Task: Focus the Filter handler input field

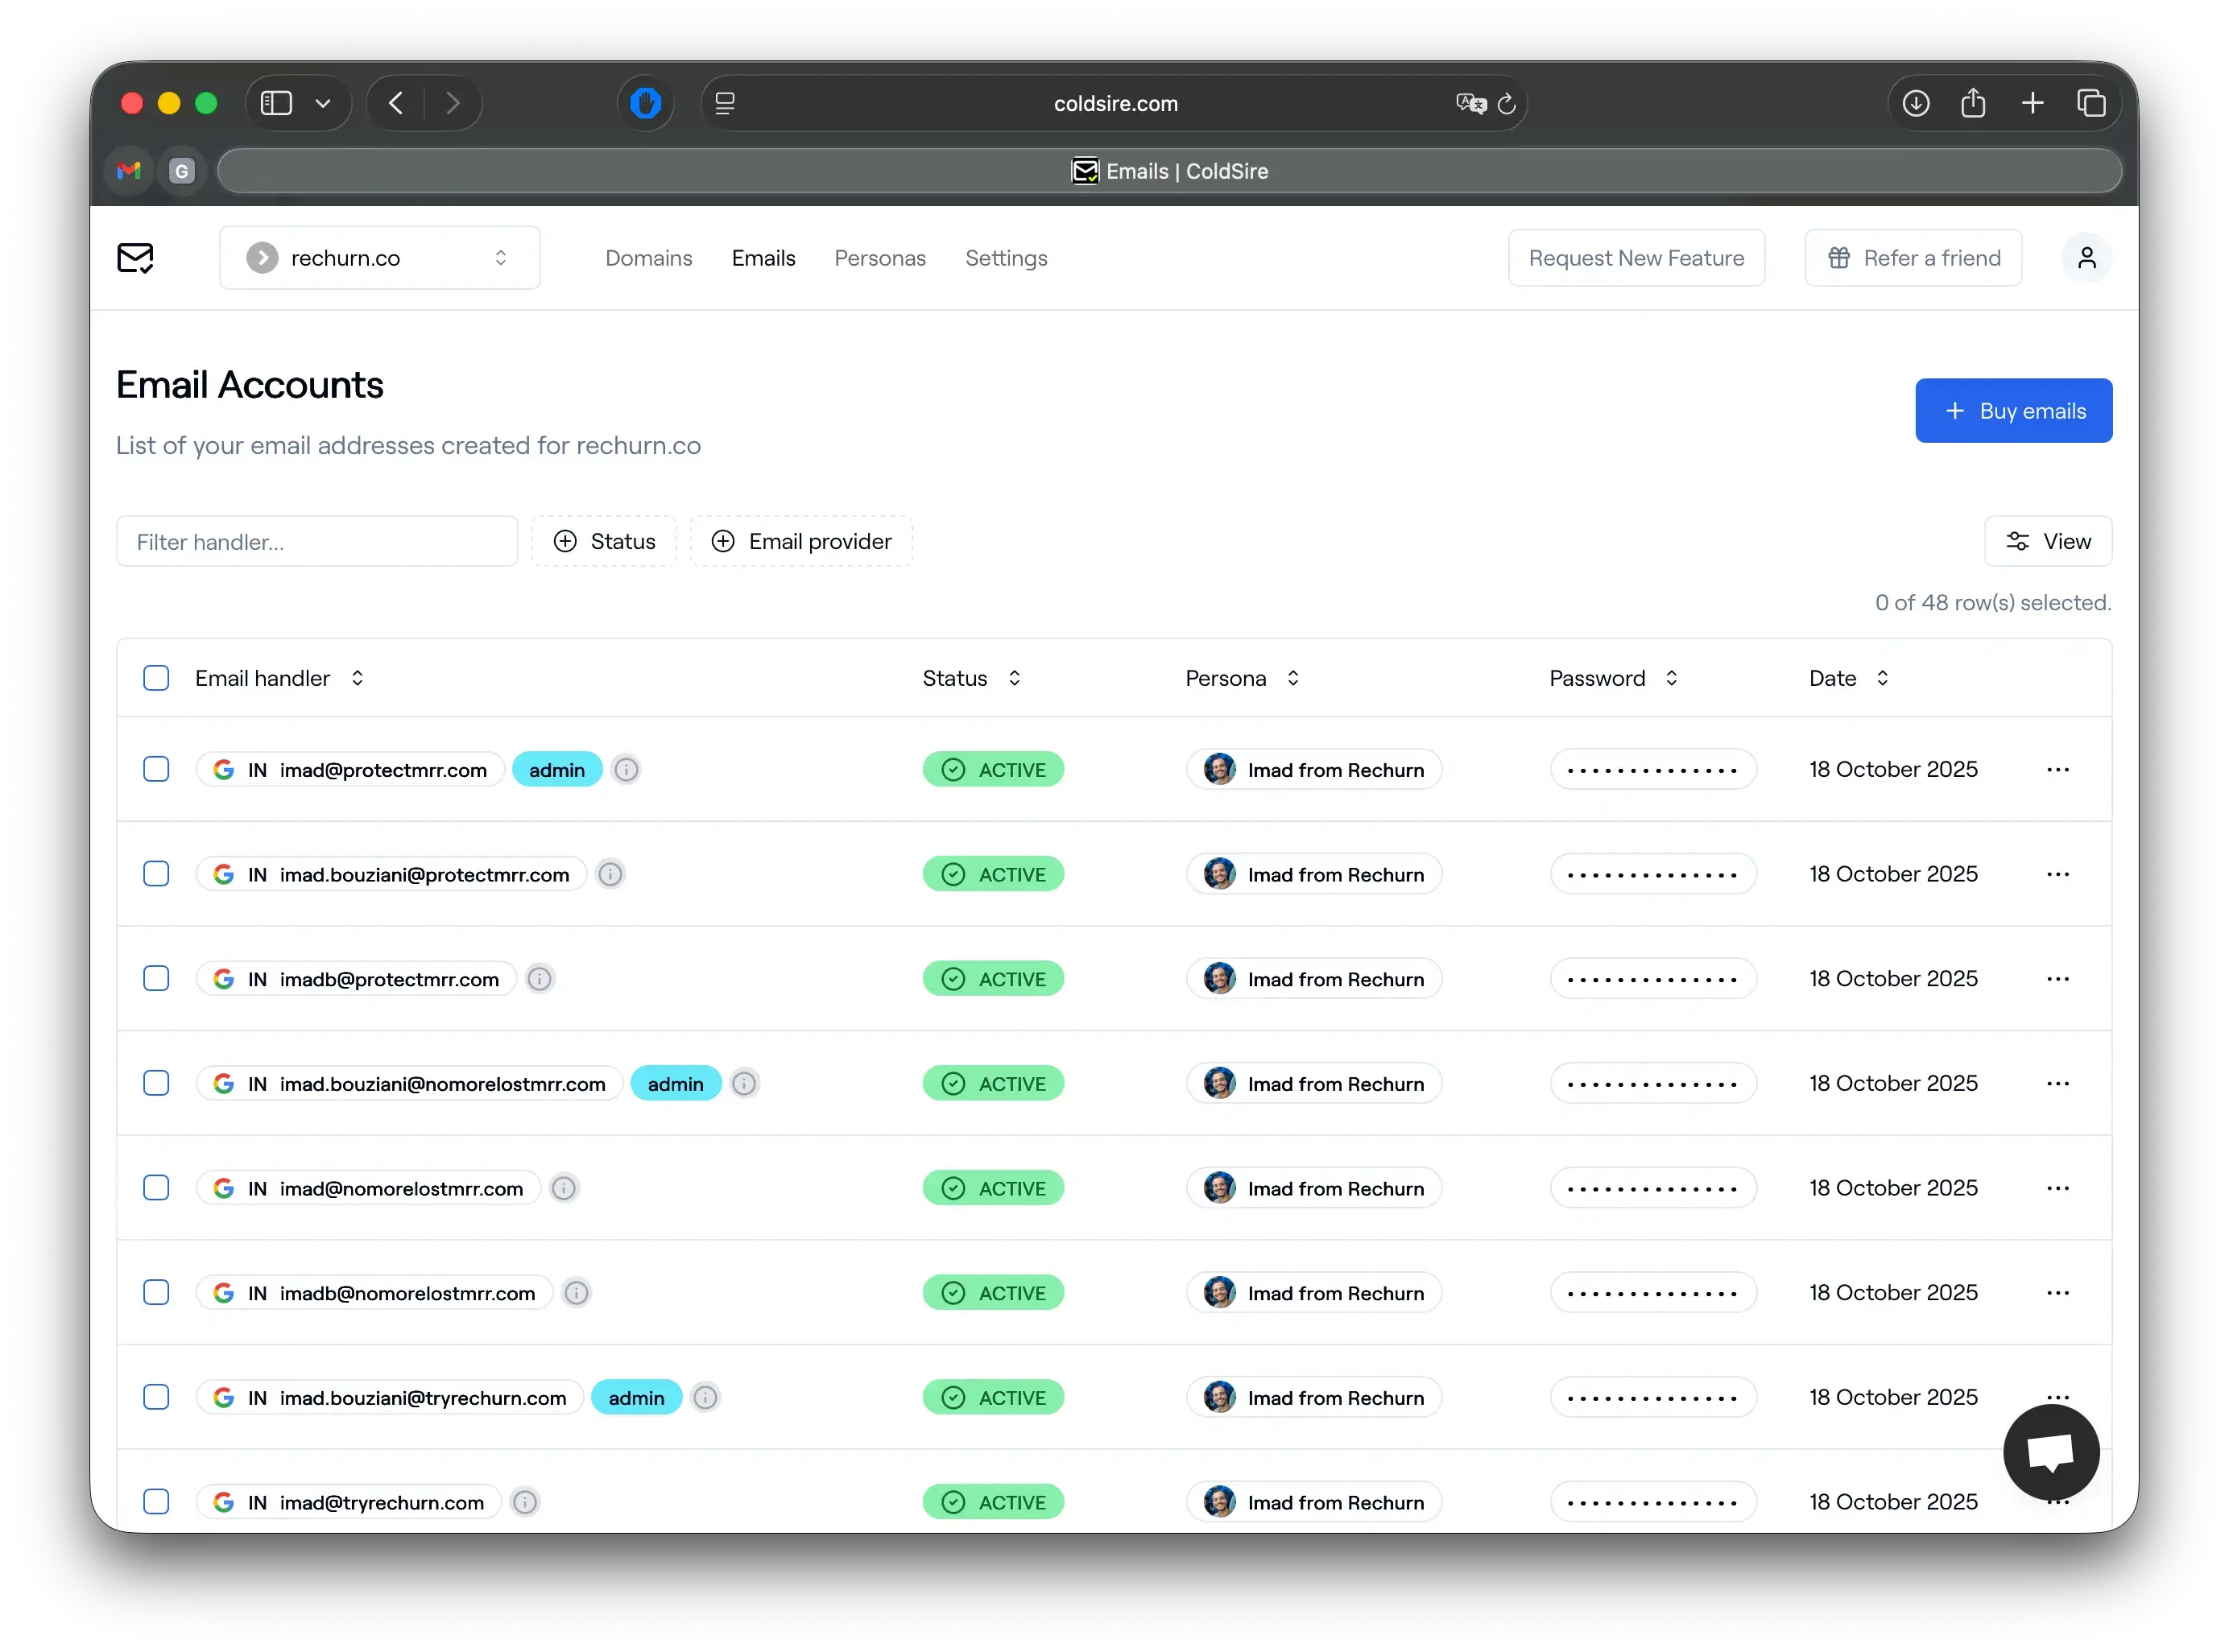Action: click(x=316, y=541)
